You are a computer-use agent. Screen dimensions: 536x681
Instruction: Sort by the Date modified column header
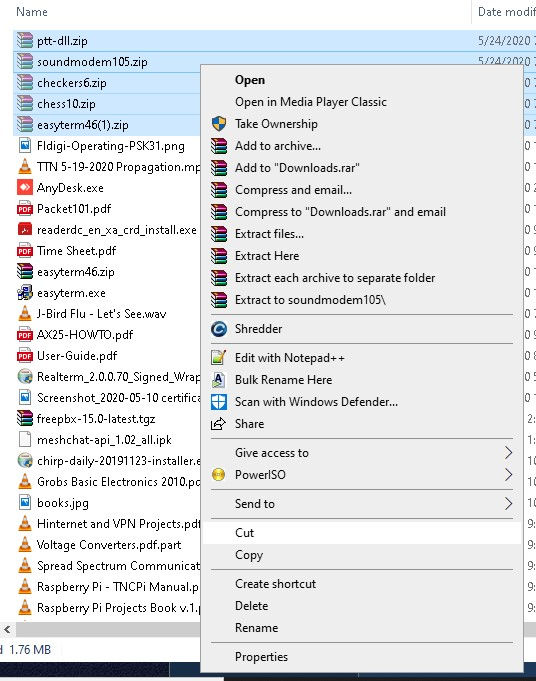point(506,12)
